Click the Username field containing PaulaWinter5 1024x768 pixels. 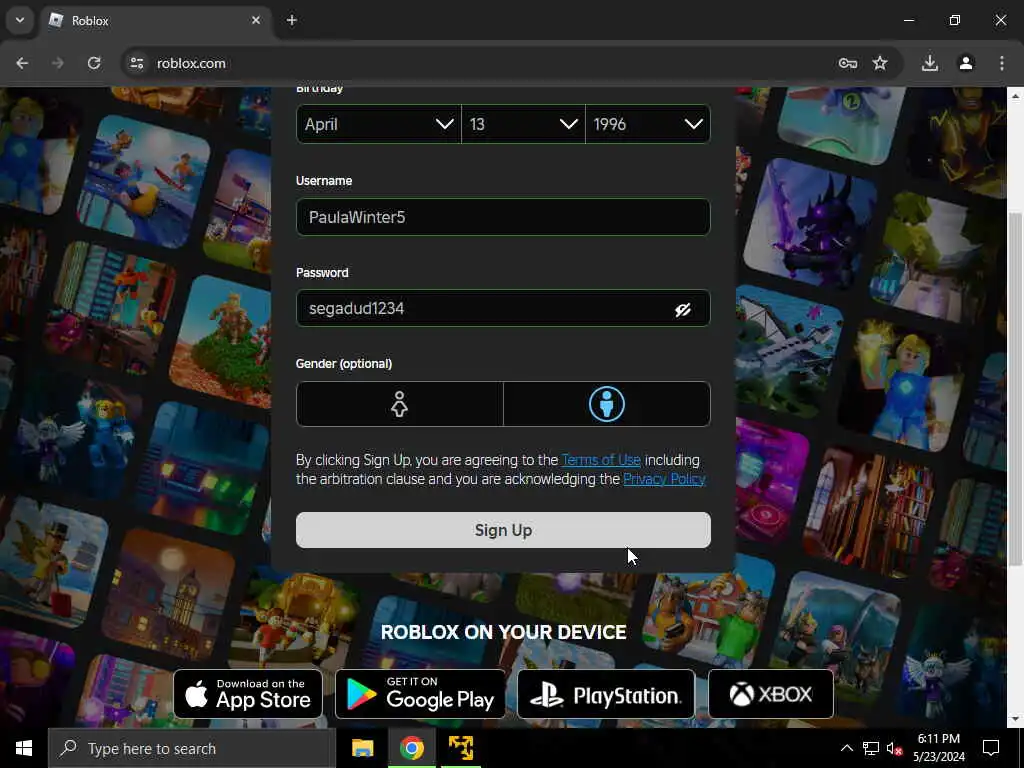tap(503, 217)
